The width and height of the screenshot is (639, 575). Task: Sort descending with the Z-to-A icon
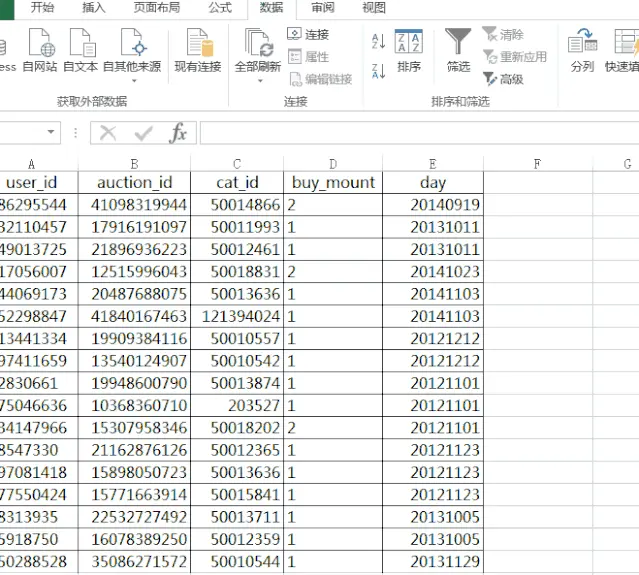pos(379,71)
